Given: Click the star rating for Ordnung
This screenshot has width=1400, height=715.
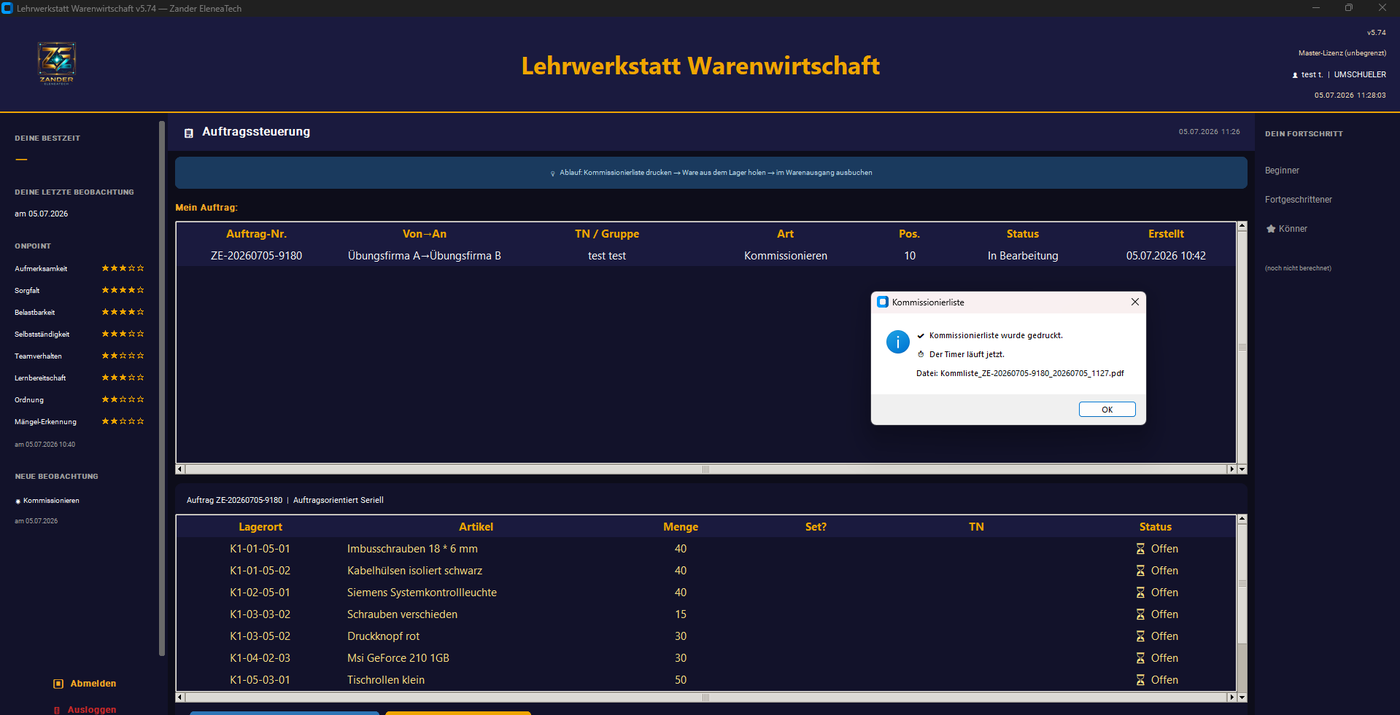Looking at the screenshot, I should [123, 400].
